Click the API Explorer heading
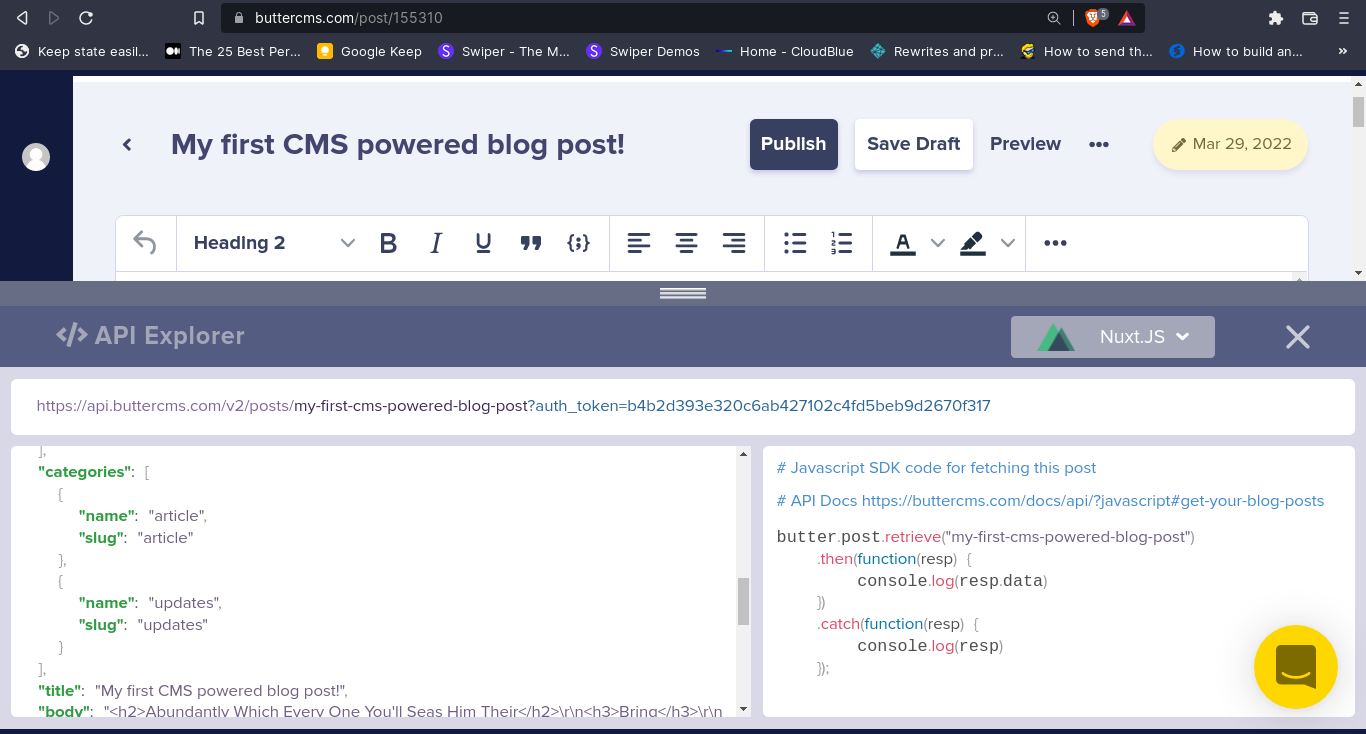 click(150, 336)
